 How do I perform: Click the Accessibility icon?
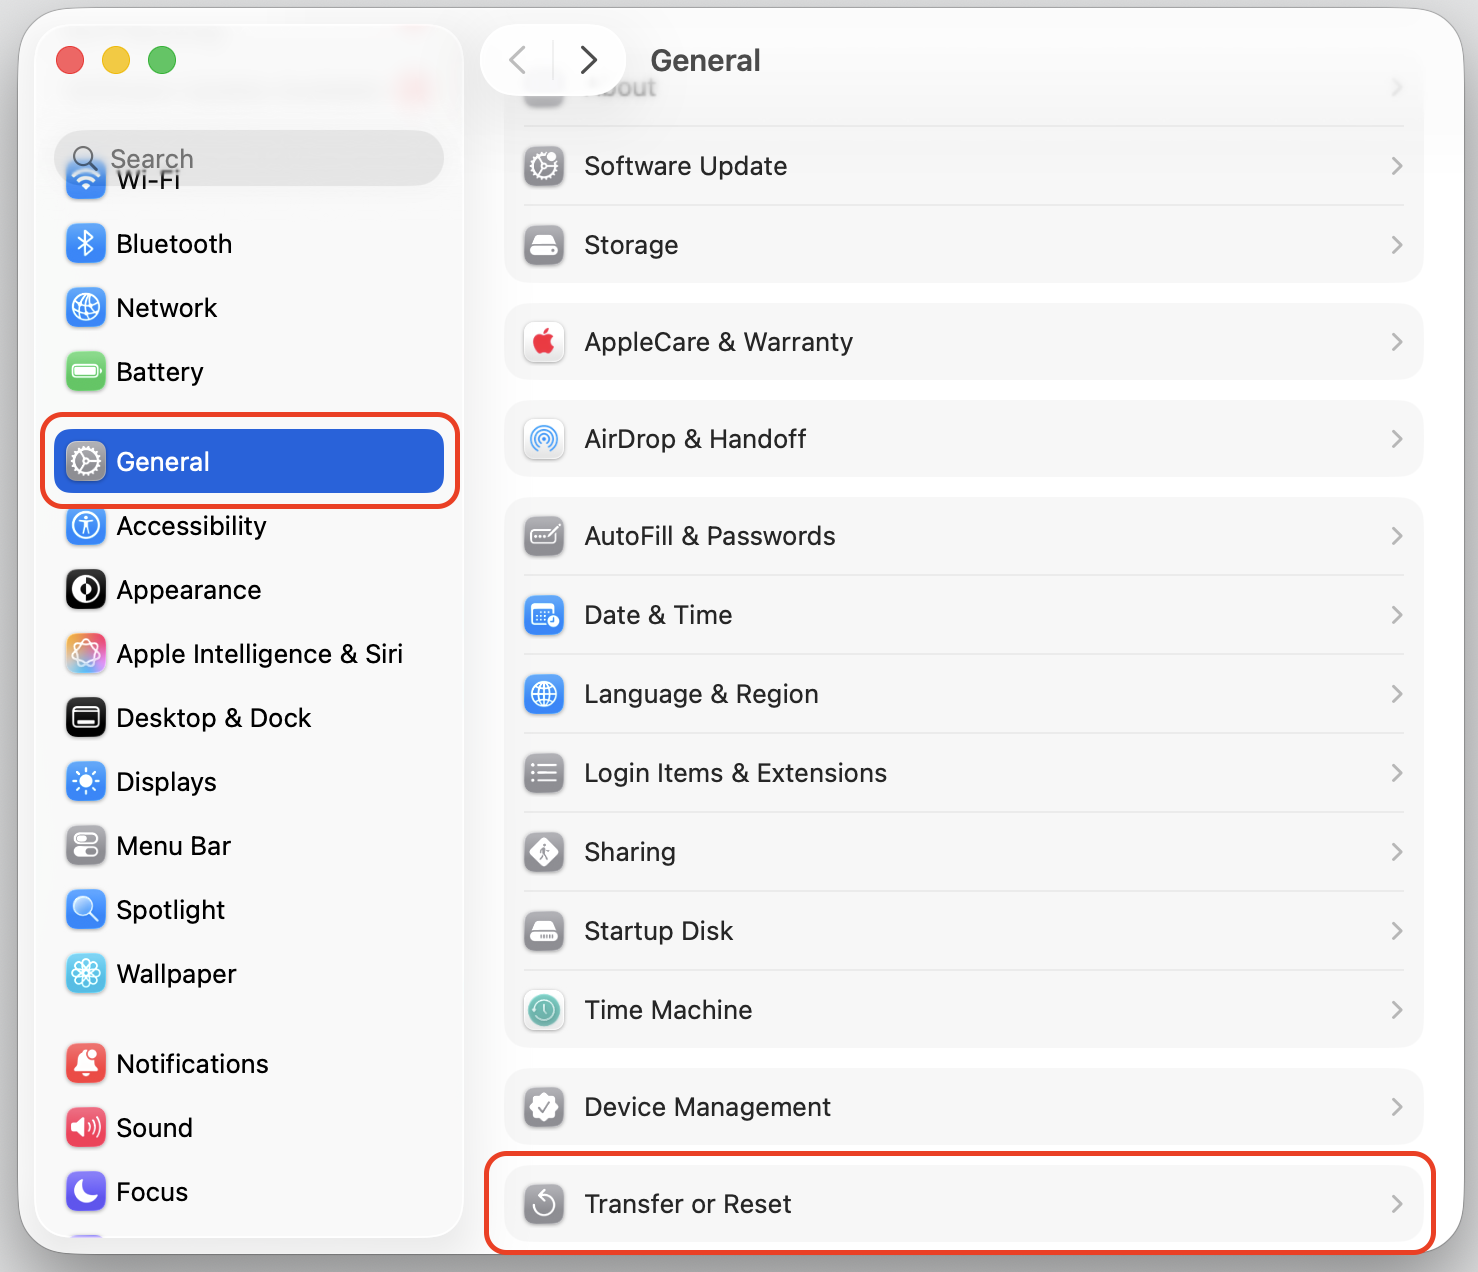(x=86, y=526)
